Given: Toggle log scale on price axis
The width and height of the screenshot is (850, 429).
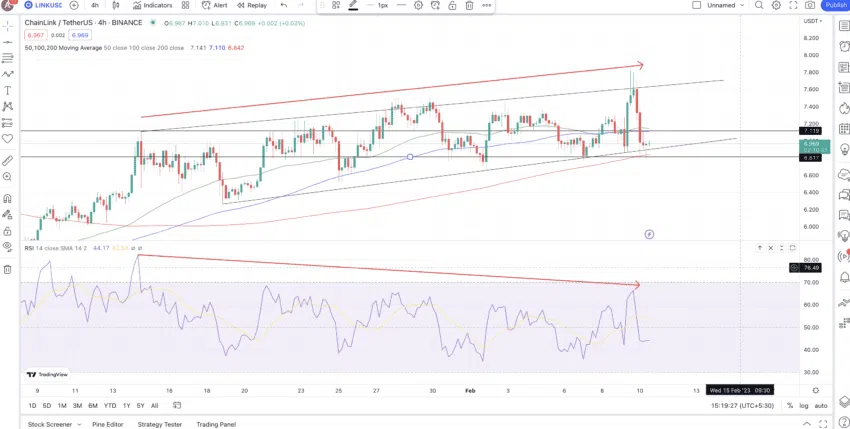Looking at the screenshot, I should tap(803, 406).
